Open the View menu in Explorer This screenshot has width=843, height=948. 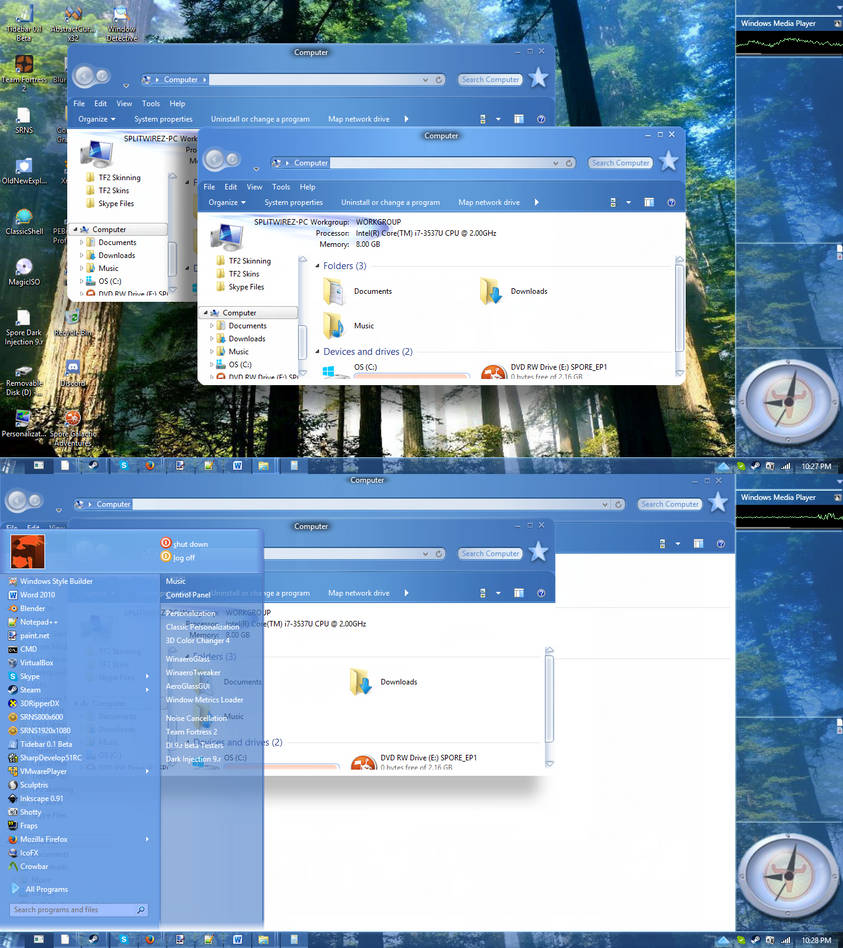click(x=254, y=186)
